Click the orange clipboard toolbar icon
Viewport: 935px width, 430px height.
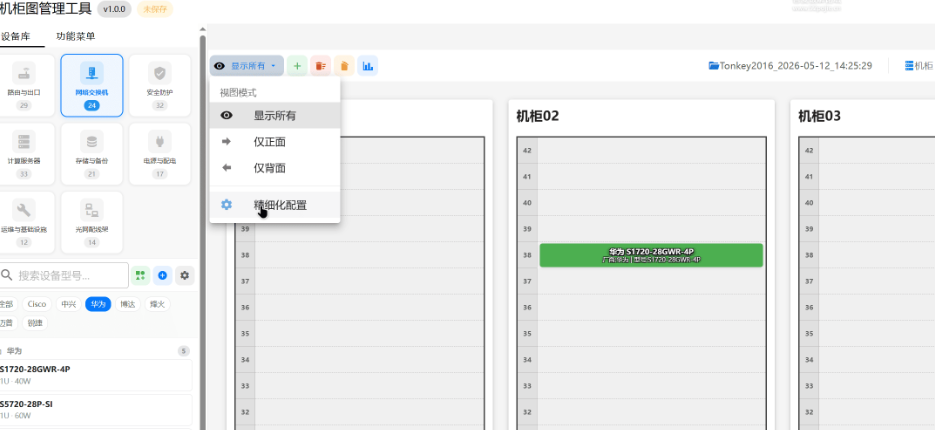(344, 66)
